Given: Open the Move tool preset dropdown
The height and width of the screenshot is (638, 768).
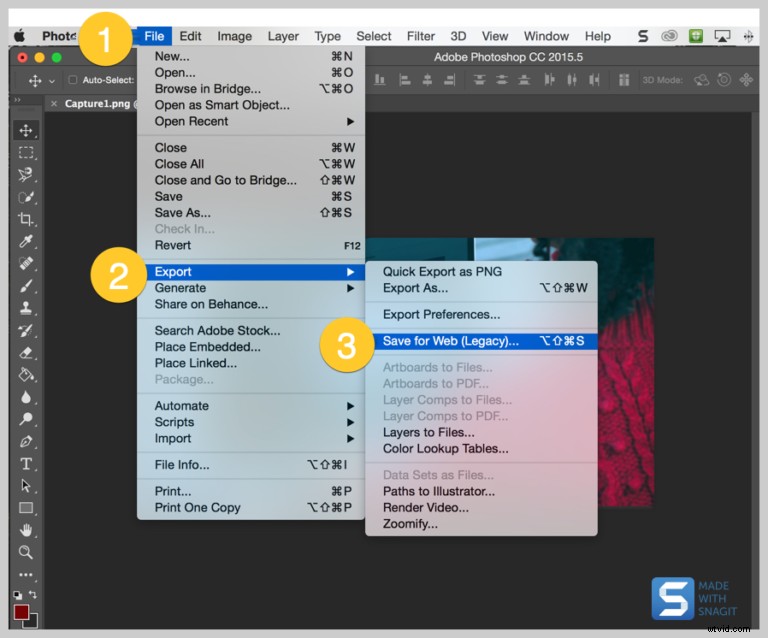Looking at the screenshot, I should [x=52, y=81].
